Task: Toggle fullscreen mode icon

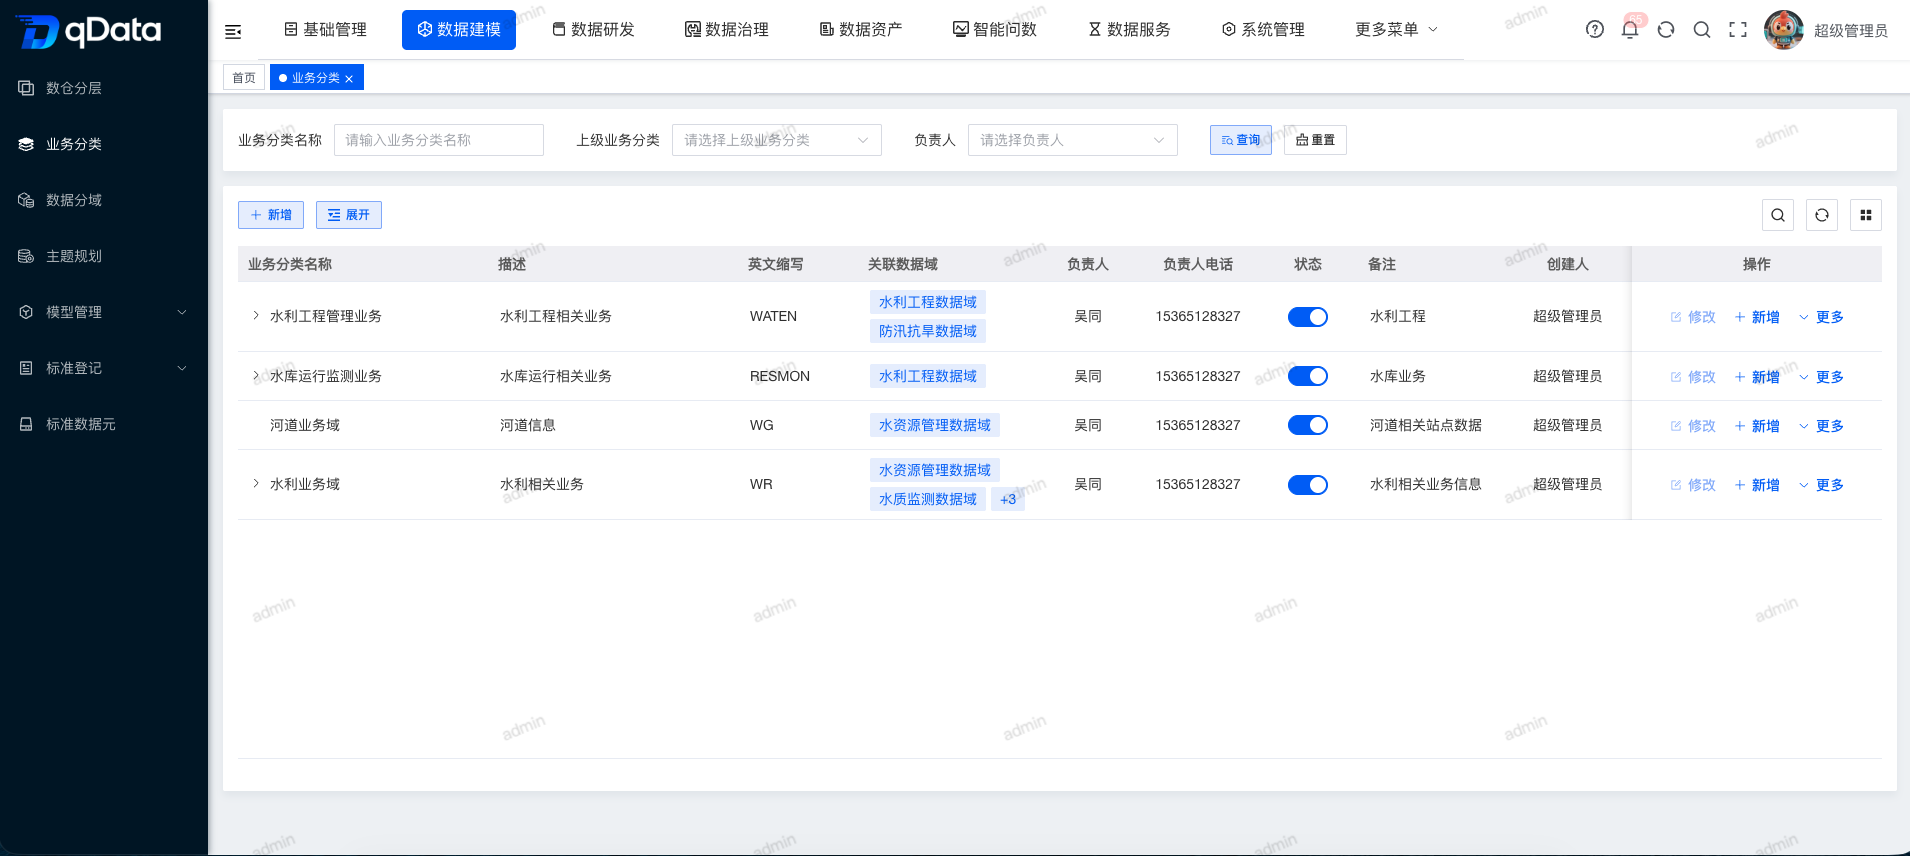Action: 1738,30
